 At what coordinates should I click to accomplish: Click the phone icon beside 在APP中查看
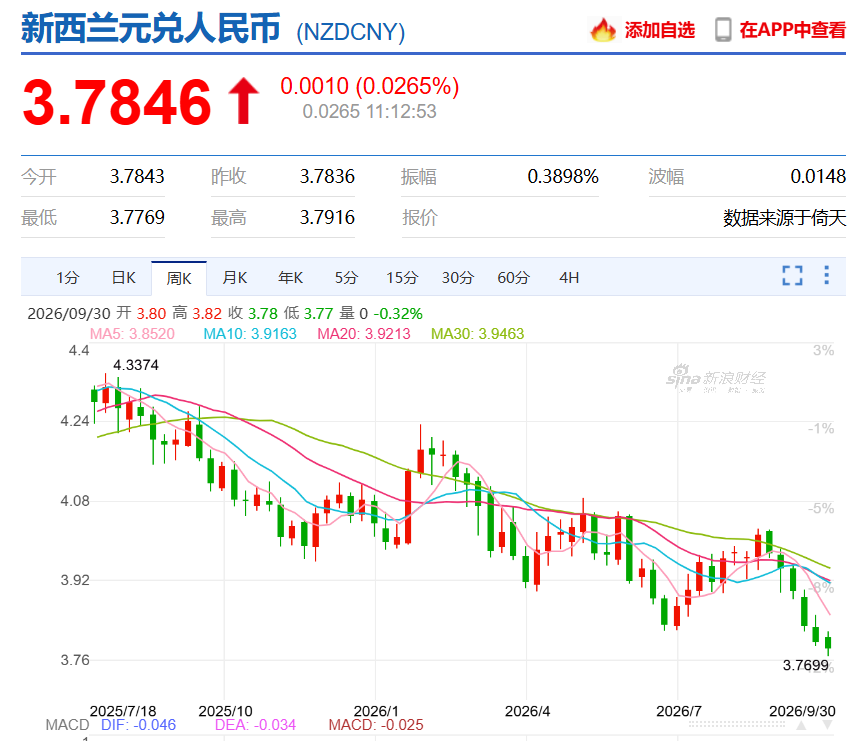point(723,30)
